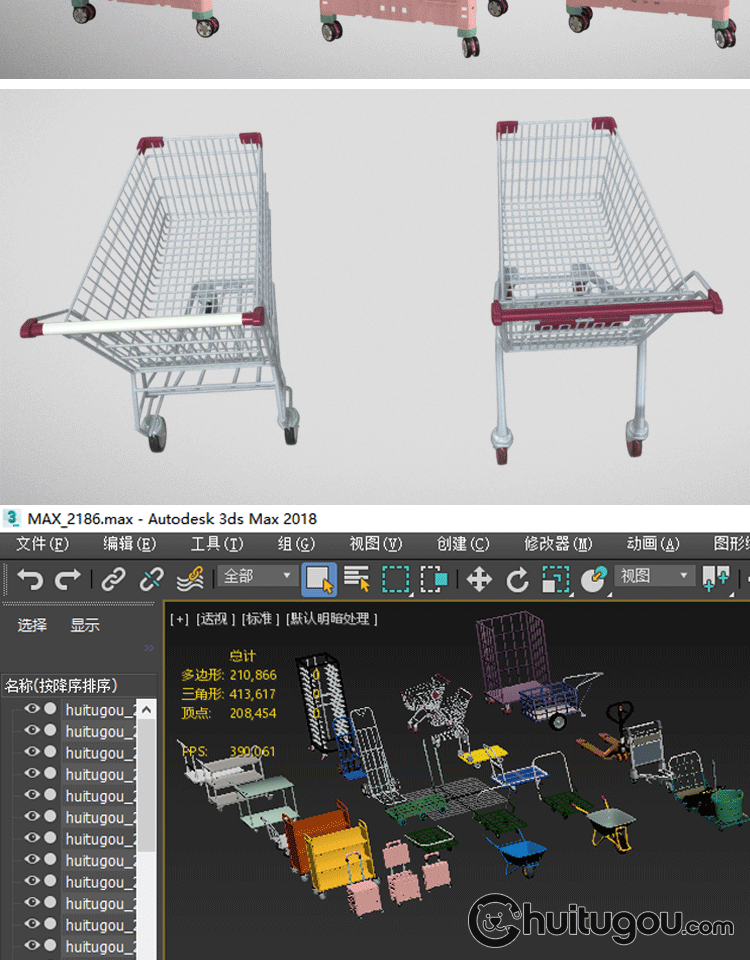This screenshot has width=750, height=960.
Task: Activate the Select and Link chain tool
Action: click(113, 579)
